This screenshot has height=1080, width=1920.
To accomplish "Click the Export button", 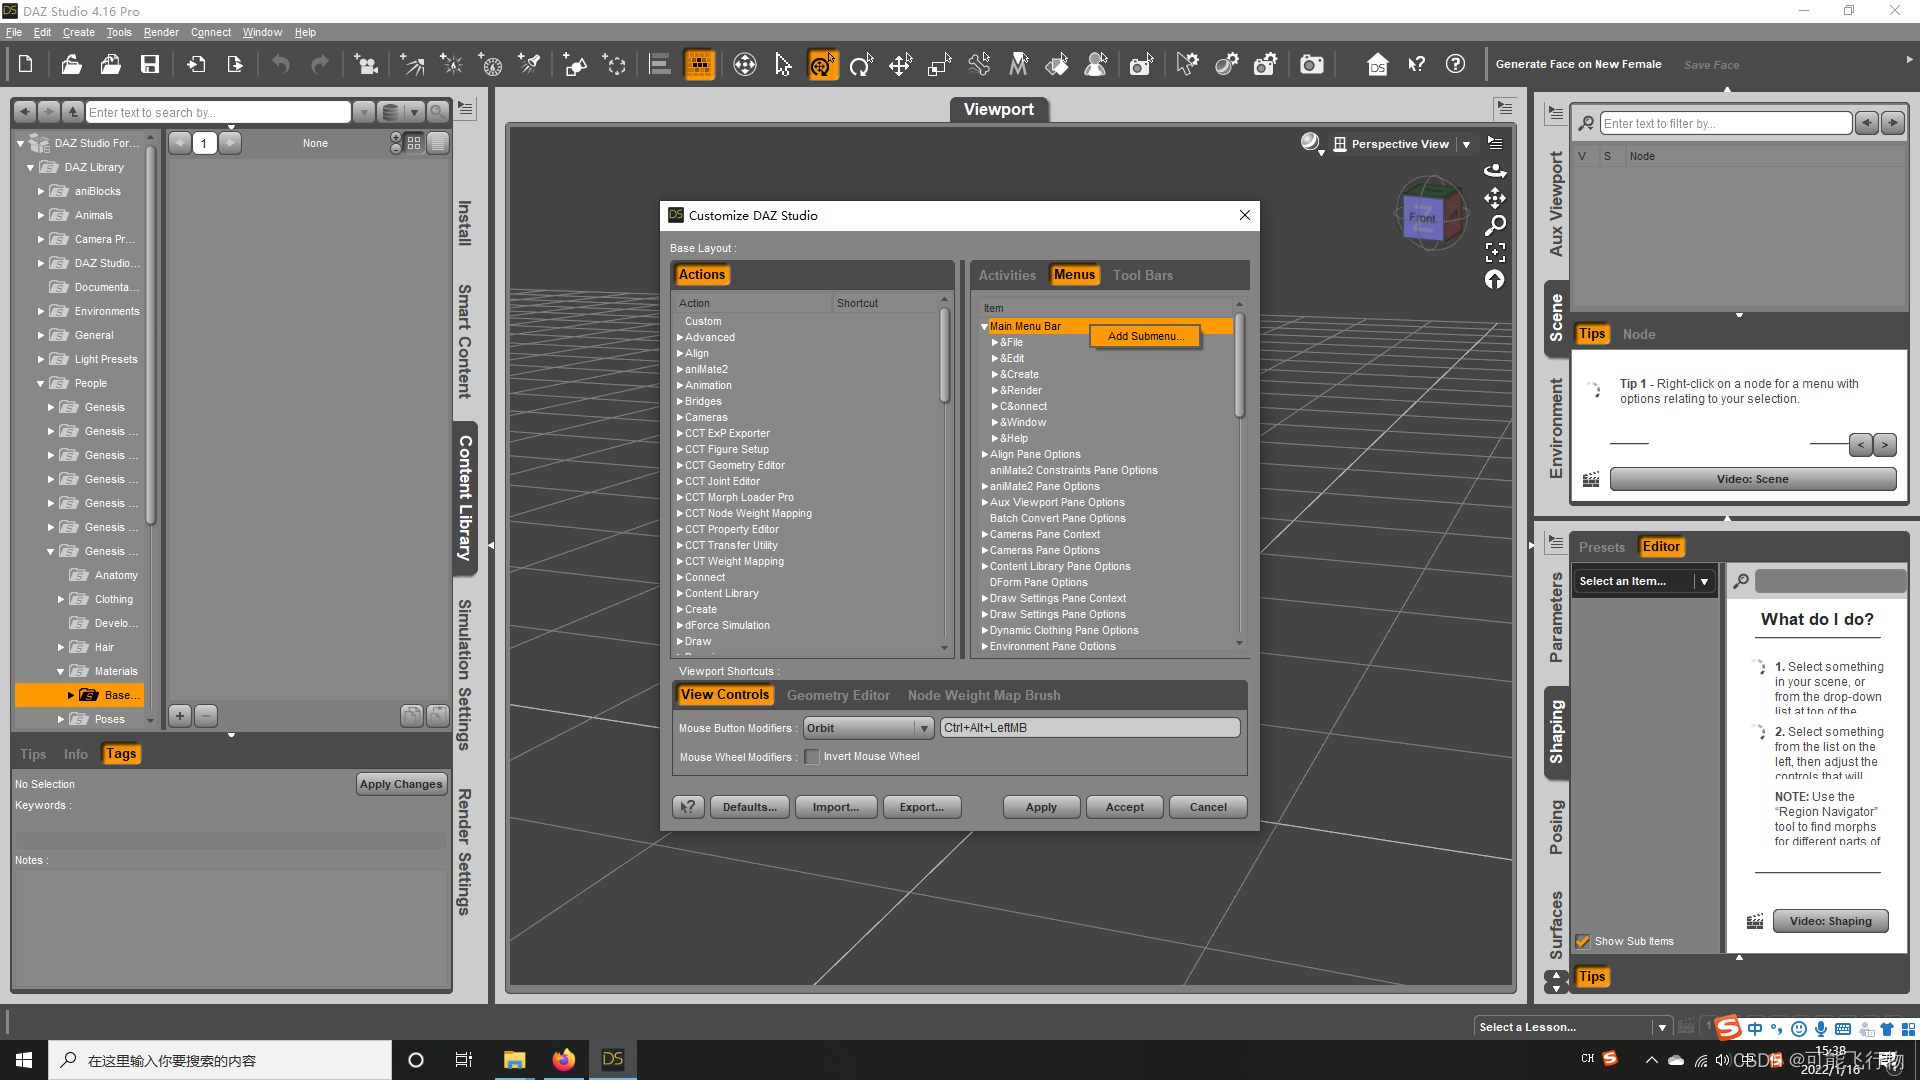I will pyautogui.click(x=922, y=807).
